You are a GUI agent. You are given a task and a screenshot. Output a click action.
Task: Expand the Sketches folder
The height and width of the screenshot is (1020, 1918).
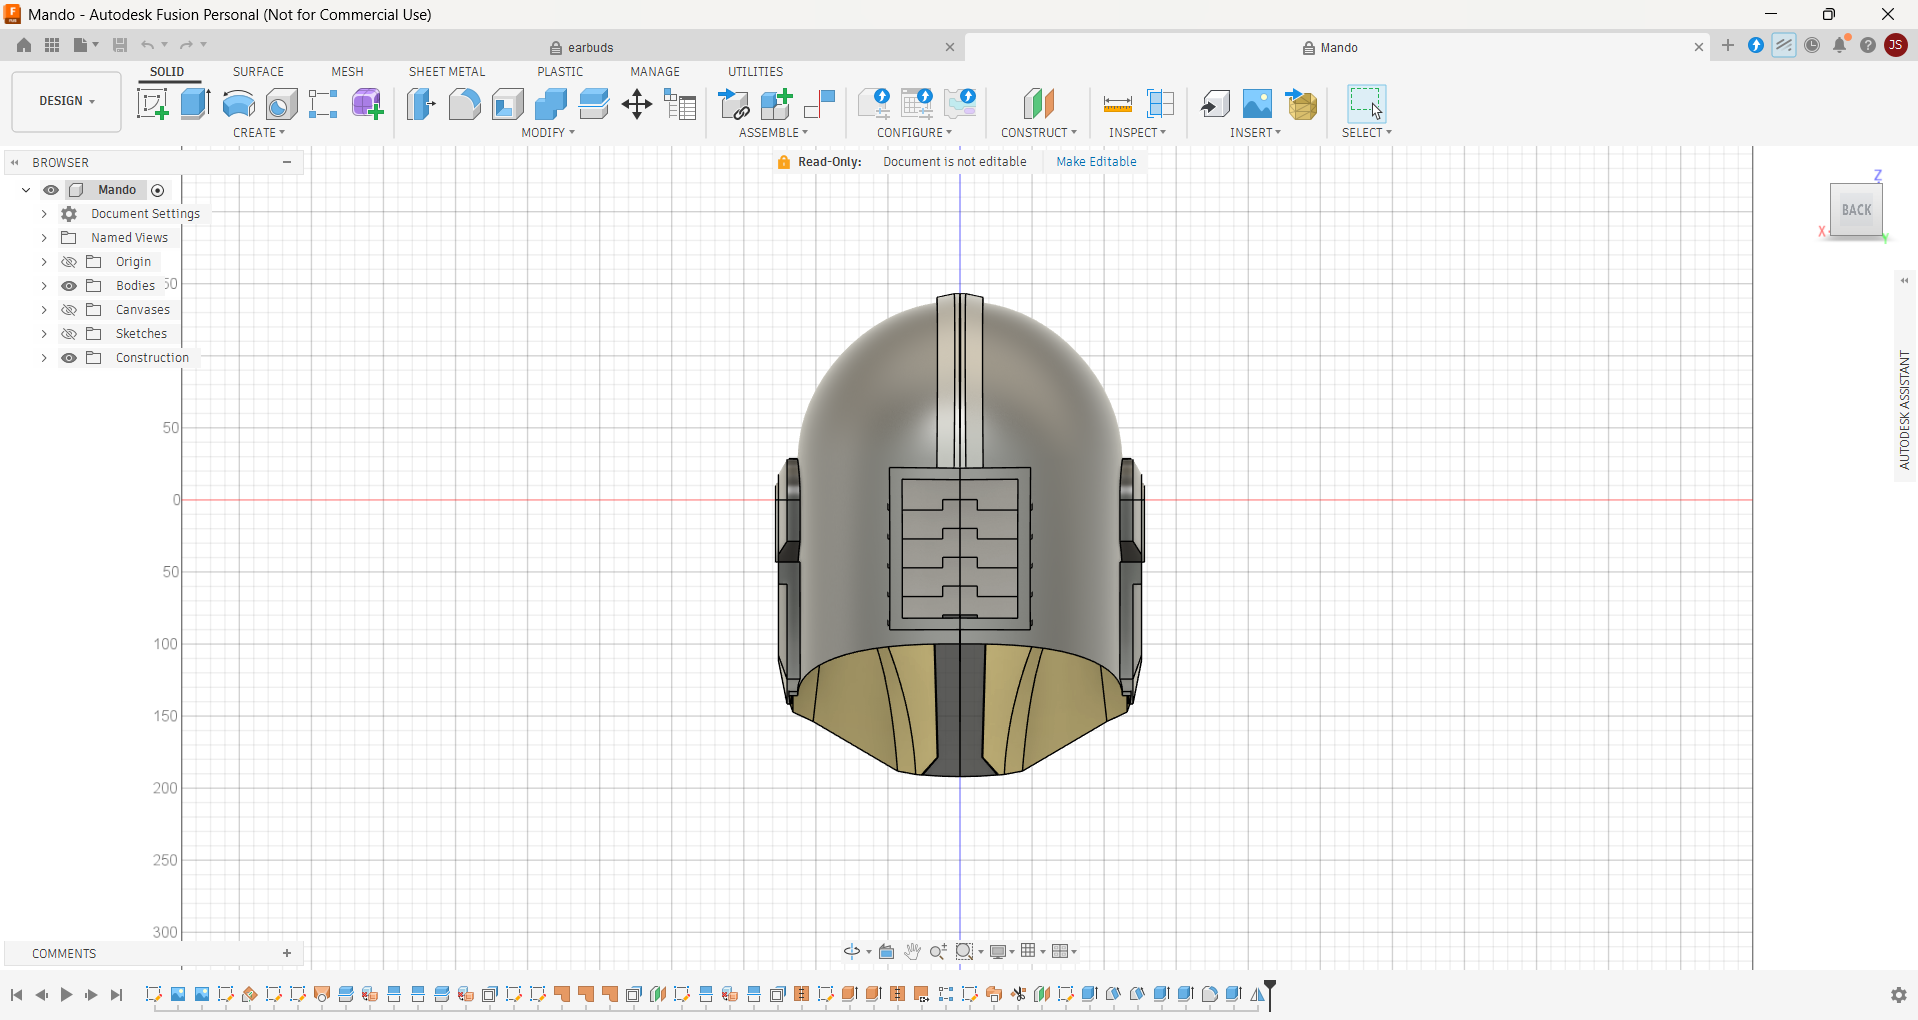coord(44,334)
